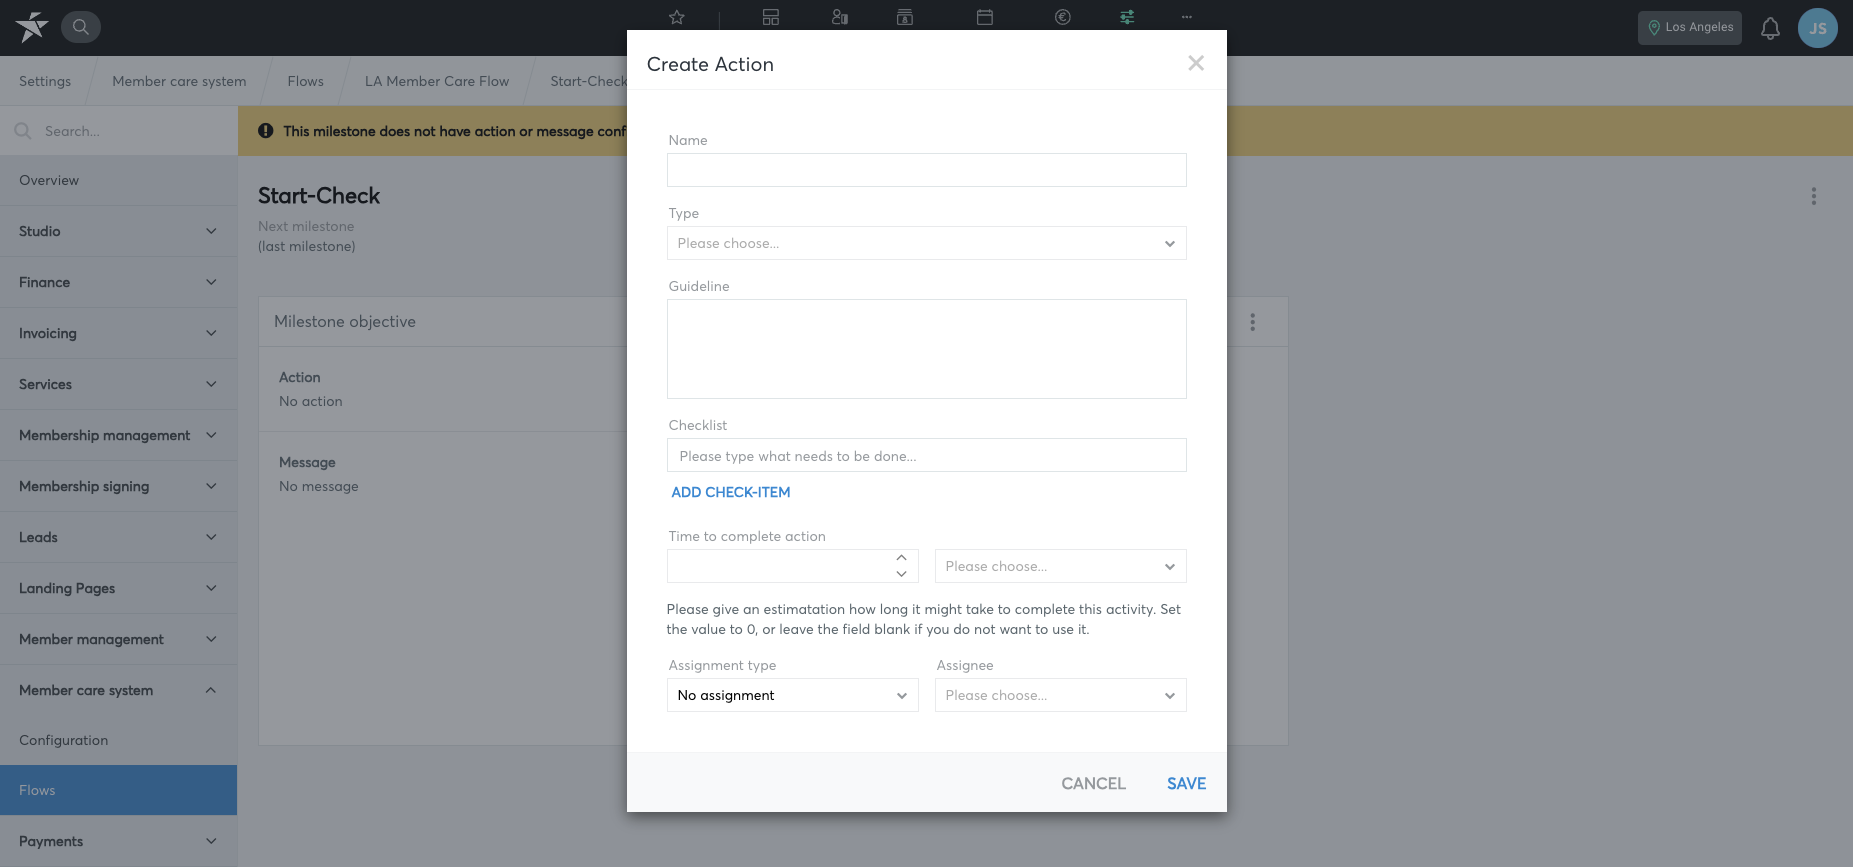Screen dimensions: 1853x867
Task: Open notifications bell icon
Action: tap(1770, 28)
